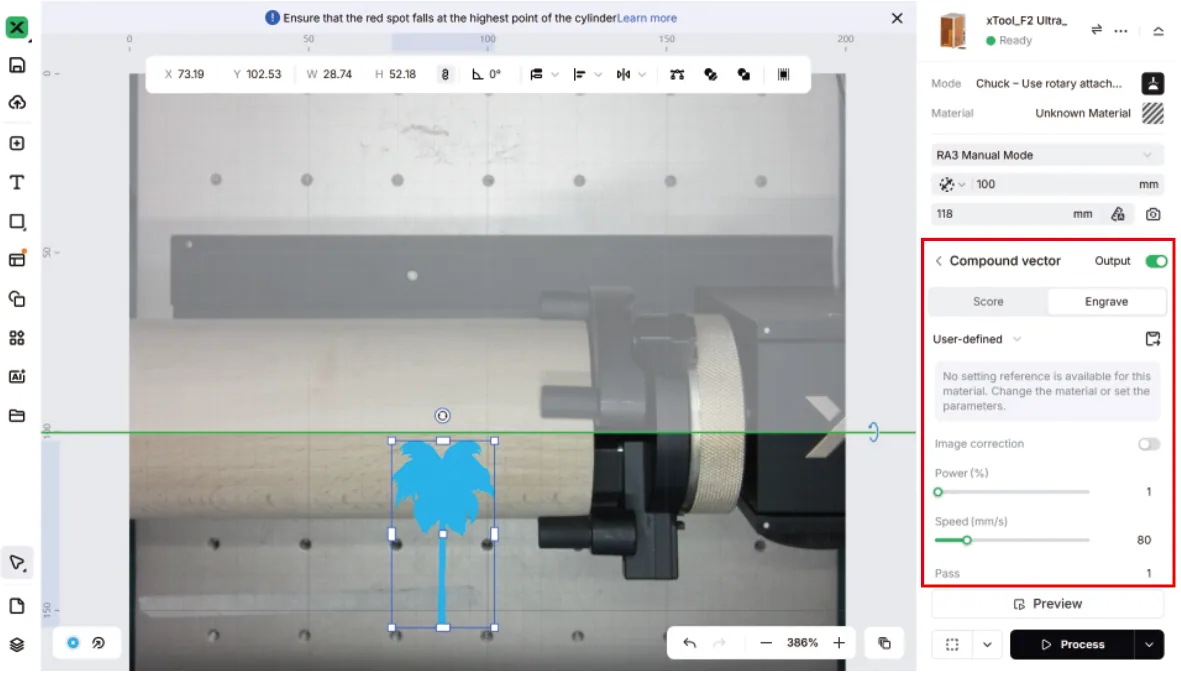Click the Process button

1073,644
